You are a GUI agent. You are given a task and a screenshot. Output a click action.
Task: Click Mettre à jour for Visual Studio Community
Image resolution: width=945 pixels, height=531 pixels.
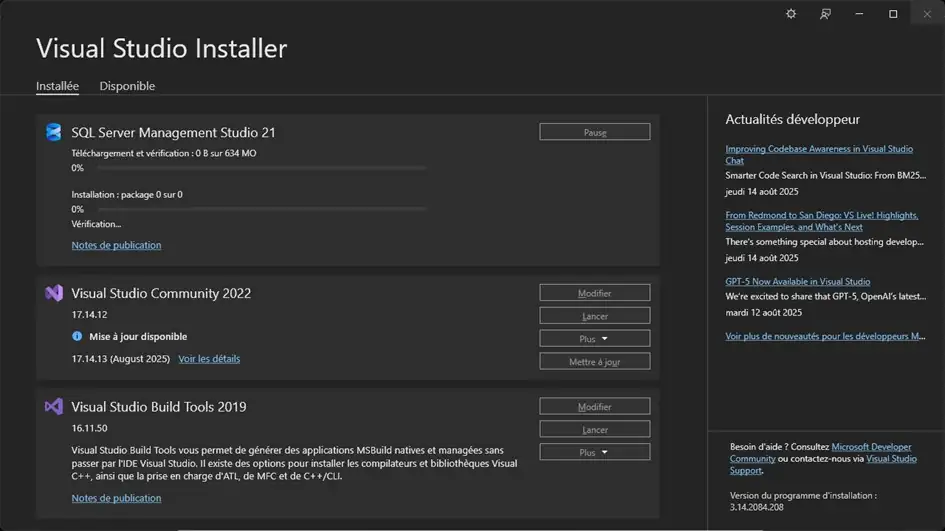tap(595, 362)
